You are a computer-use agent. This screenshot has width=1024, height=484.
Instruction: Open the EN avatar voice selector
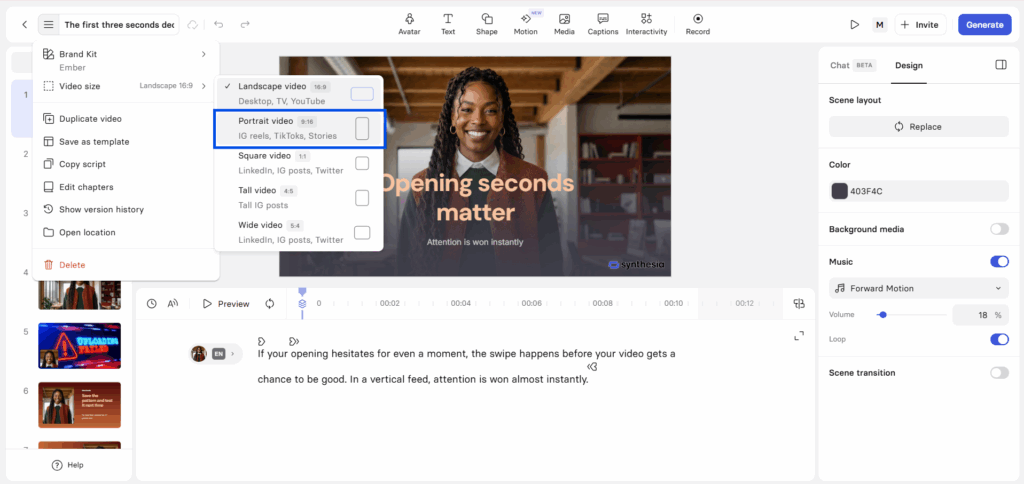[215, 354]
